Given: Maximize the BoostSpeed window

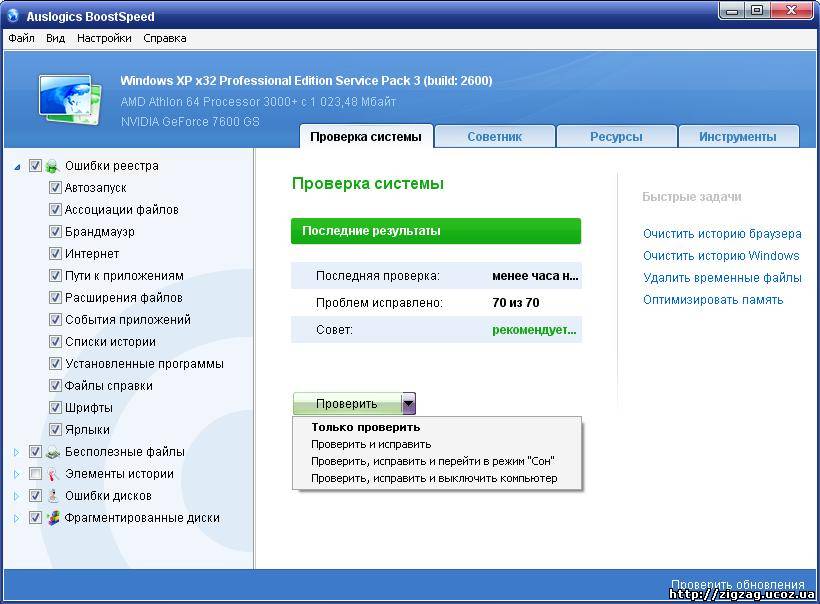Looking at the screenshot, I should pos(756,11).
